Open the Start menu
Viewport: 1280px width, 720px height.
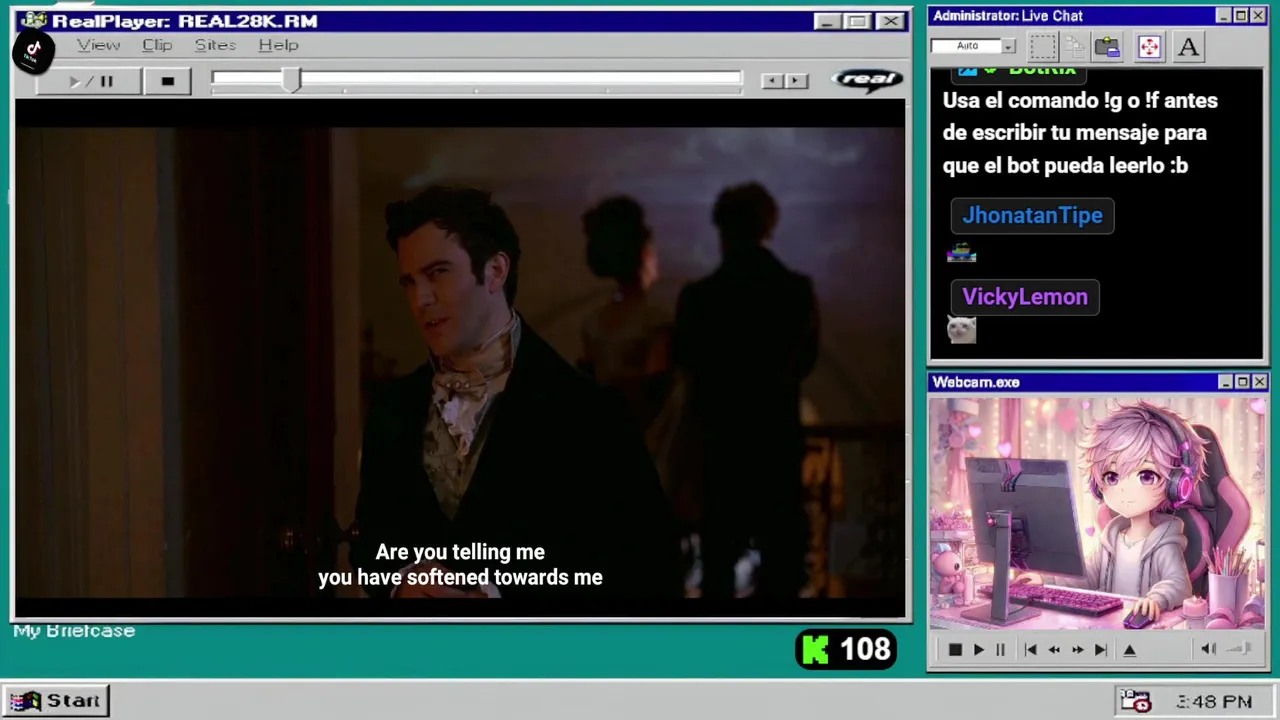pos(55,701)
